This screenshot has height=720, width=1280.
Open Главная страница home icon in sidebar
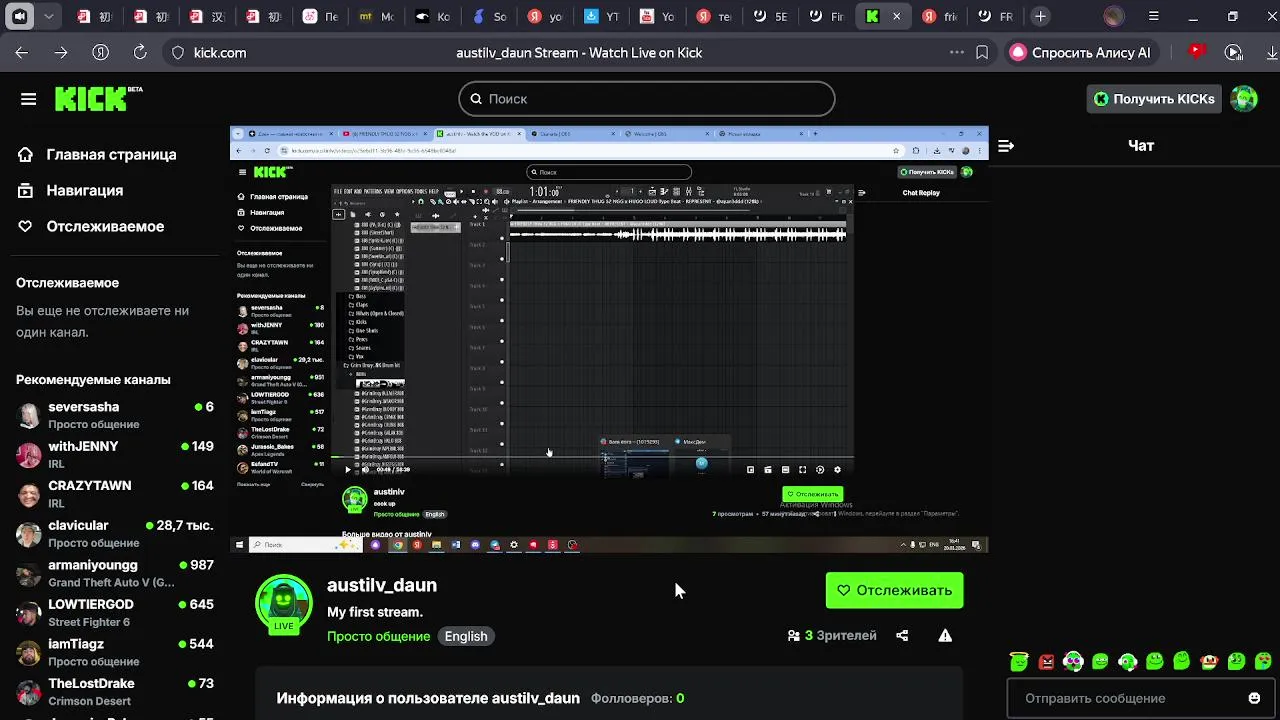pyautogui.click(x=26, y=154)
